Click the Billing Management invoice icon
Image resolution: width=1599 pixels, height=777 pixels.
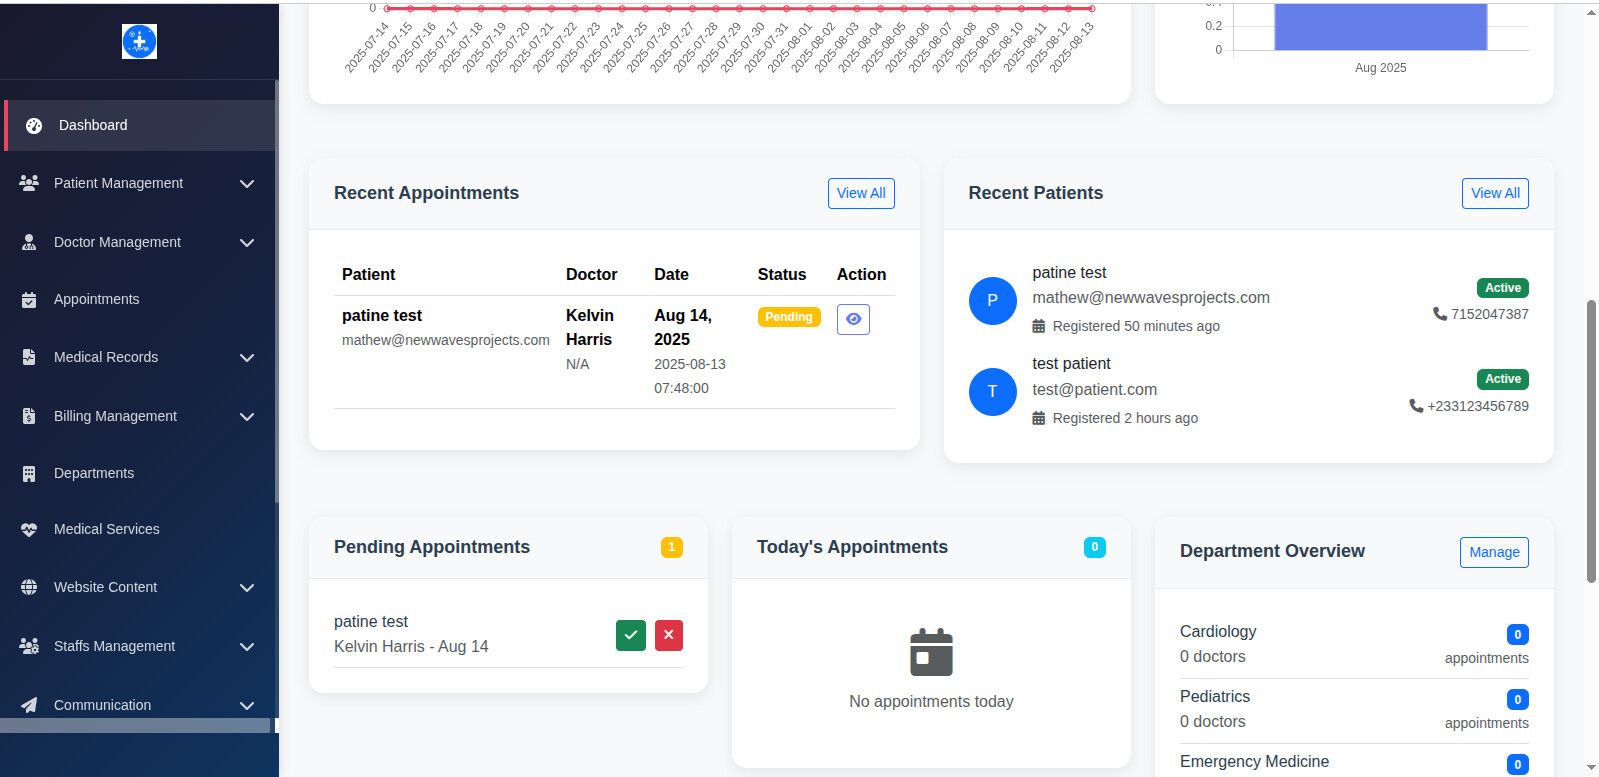click(x=29, y=416)
